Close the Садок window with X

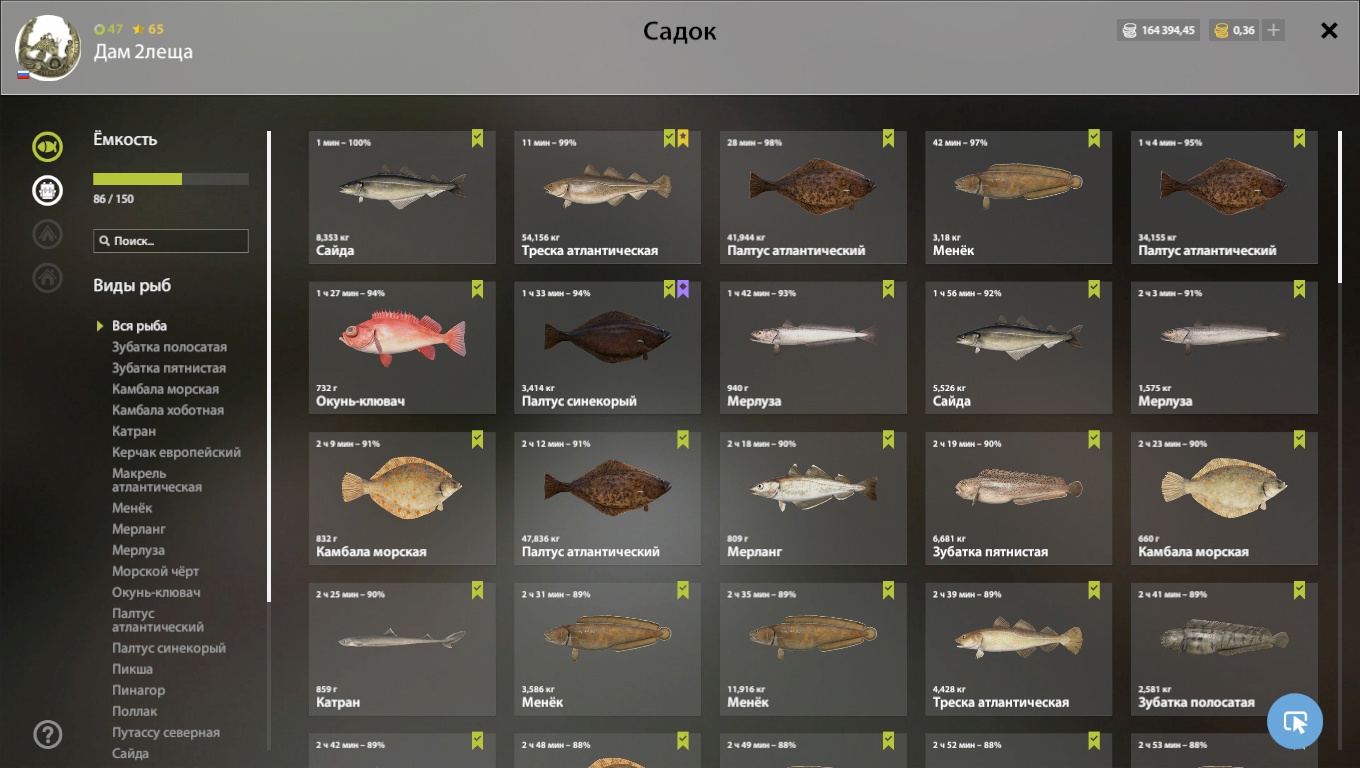point(1329,30)
